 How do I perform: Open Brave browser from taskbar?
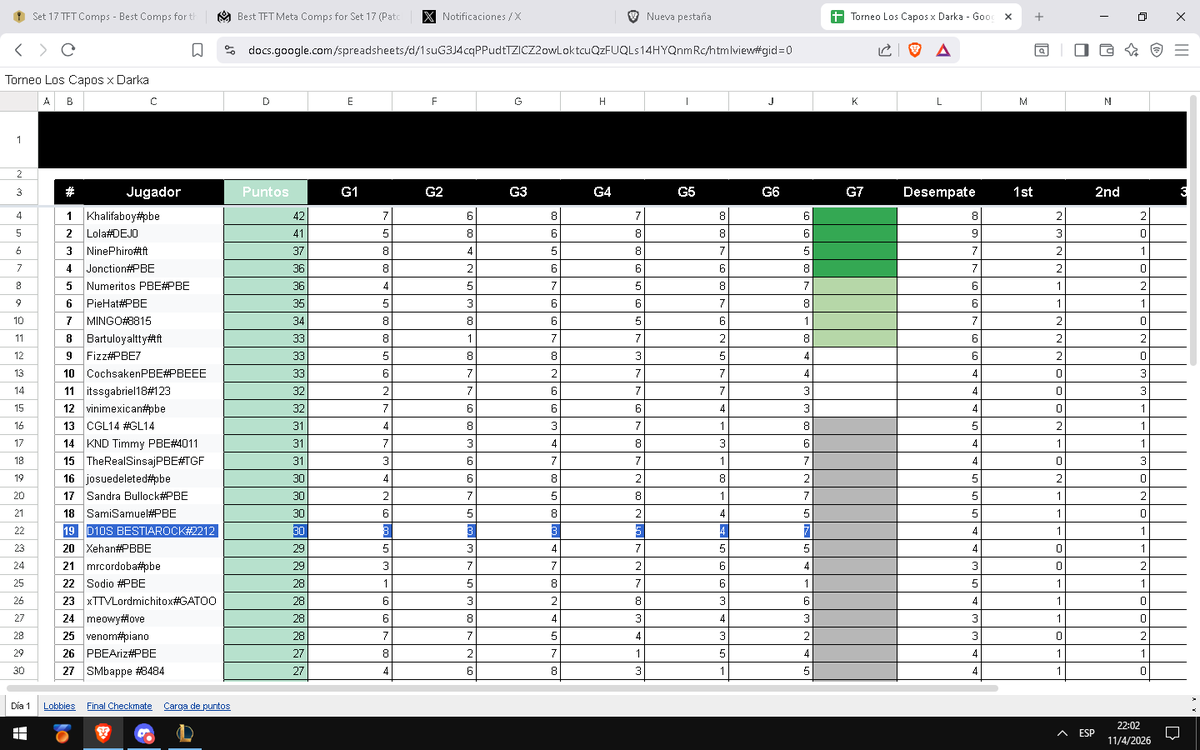pyautogui.click(x=103, y=733)
